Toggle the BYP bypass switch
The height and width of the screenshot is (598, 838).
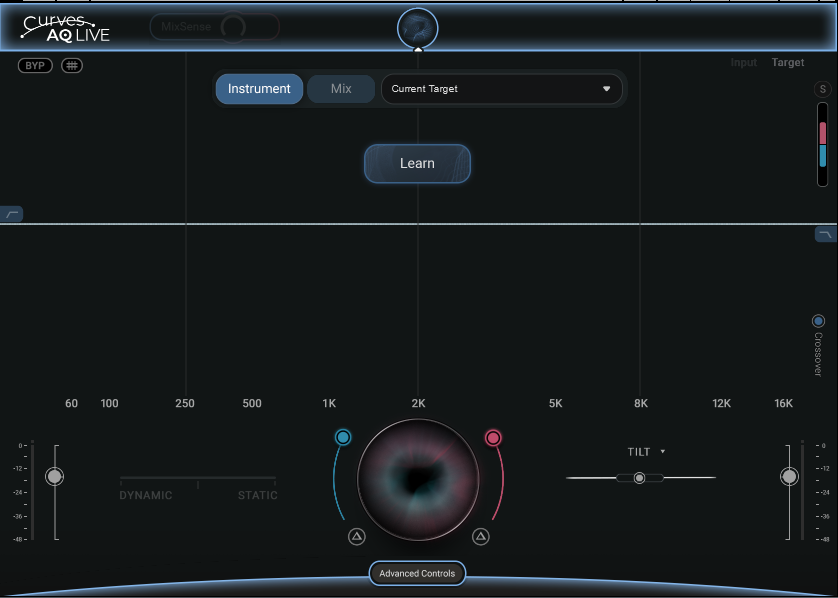35,64
